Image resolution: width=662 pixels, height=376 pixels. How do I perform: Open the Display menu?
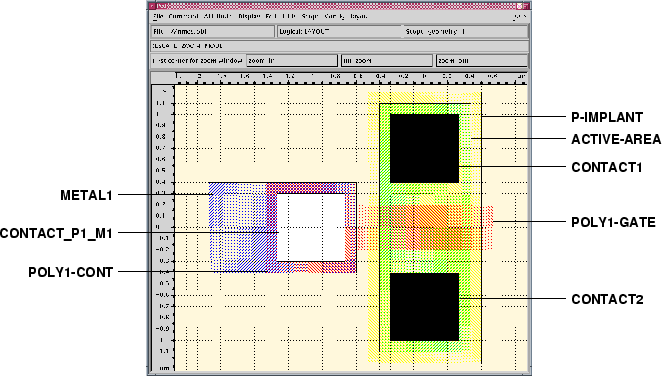pos(249,16)
